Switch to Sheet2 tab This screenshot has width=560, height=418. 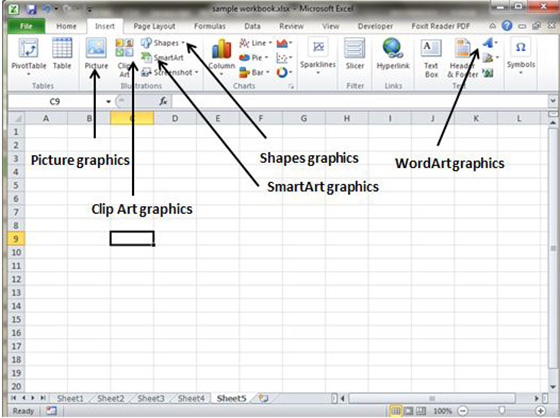pyautogui.click(x=111, y=398)
